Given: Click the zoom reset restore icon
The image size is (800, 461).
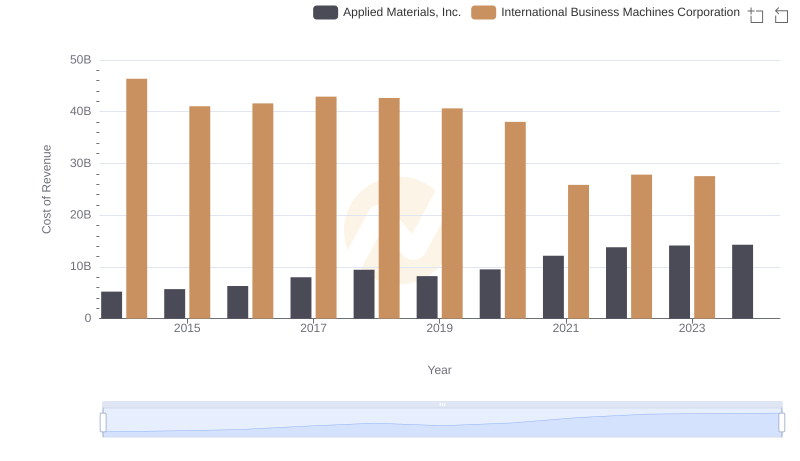Looking at the screenshot, I should 781,15.
